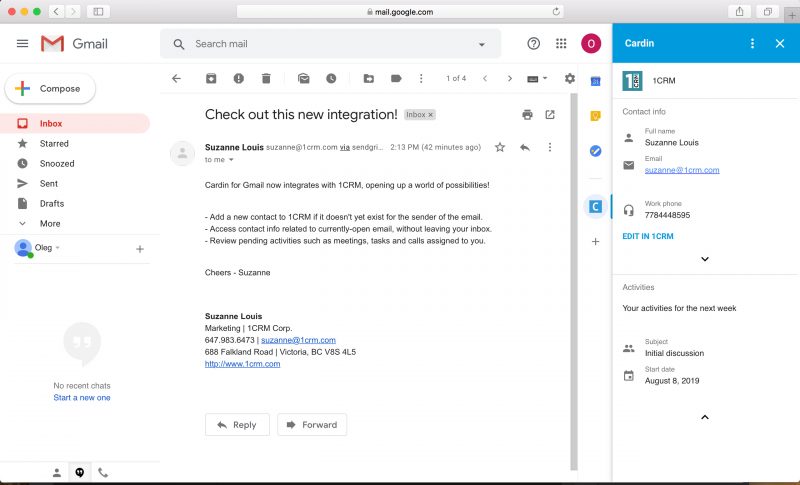The image size is (800, 485).
Task: Show search options dropdown arrow
Action: tap(482, 44)
